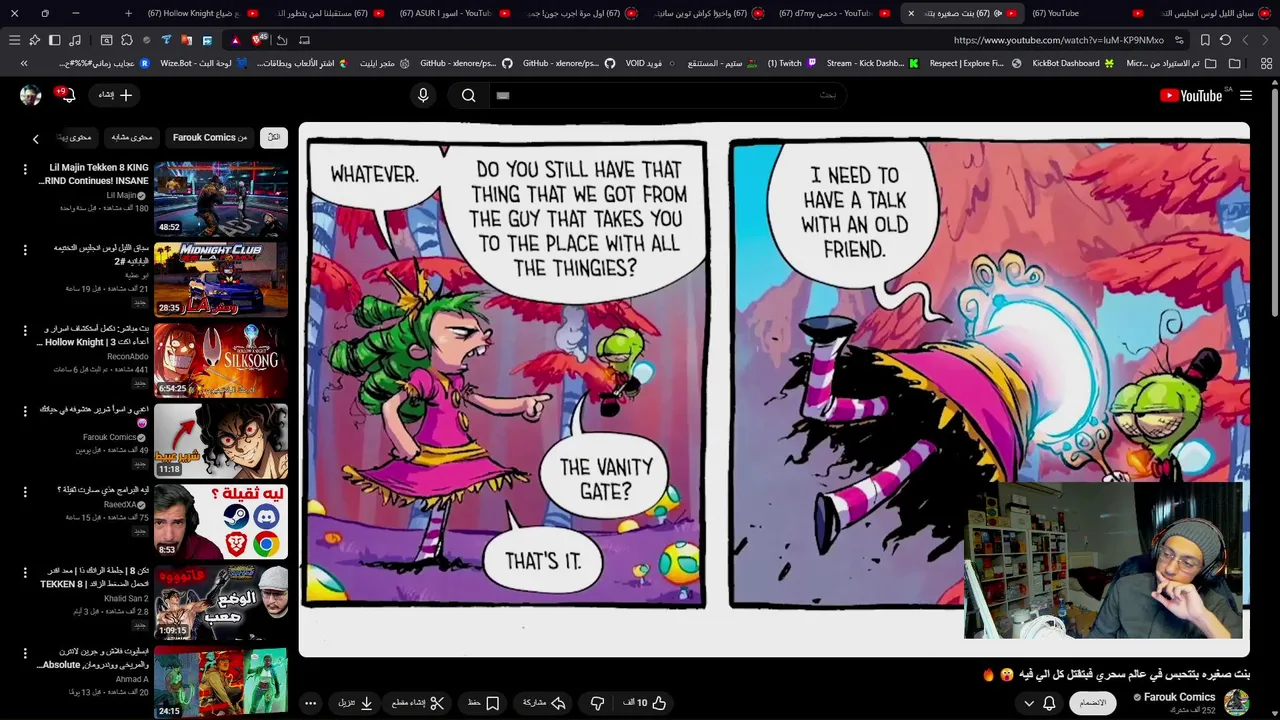Save the video to a playlist
The width and height of the screenshot is (1280, 720).
(x=483, y=703)
